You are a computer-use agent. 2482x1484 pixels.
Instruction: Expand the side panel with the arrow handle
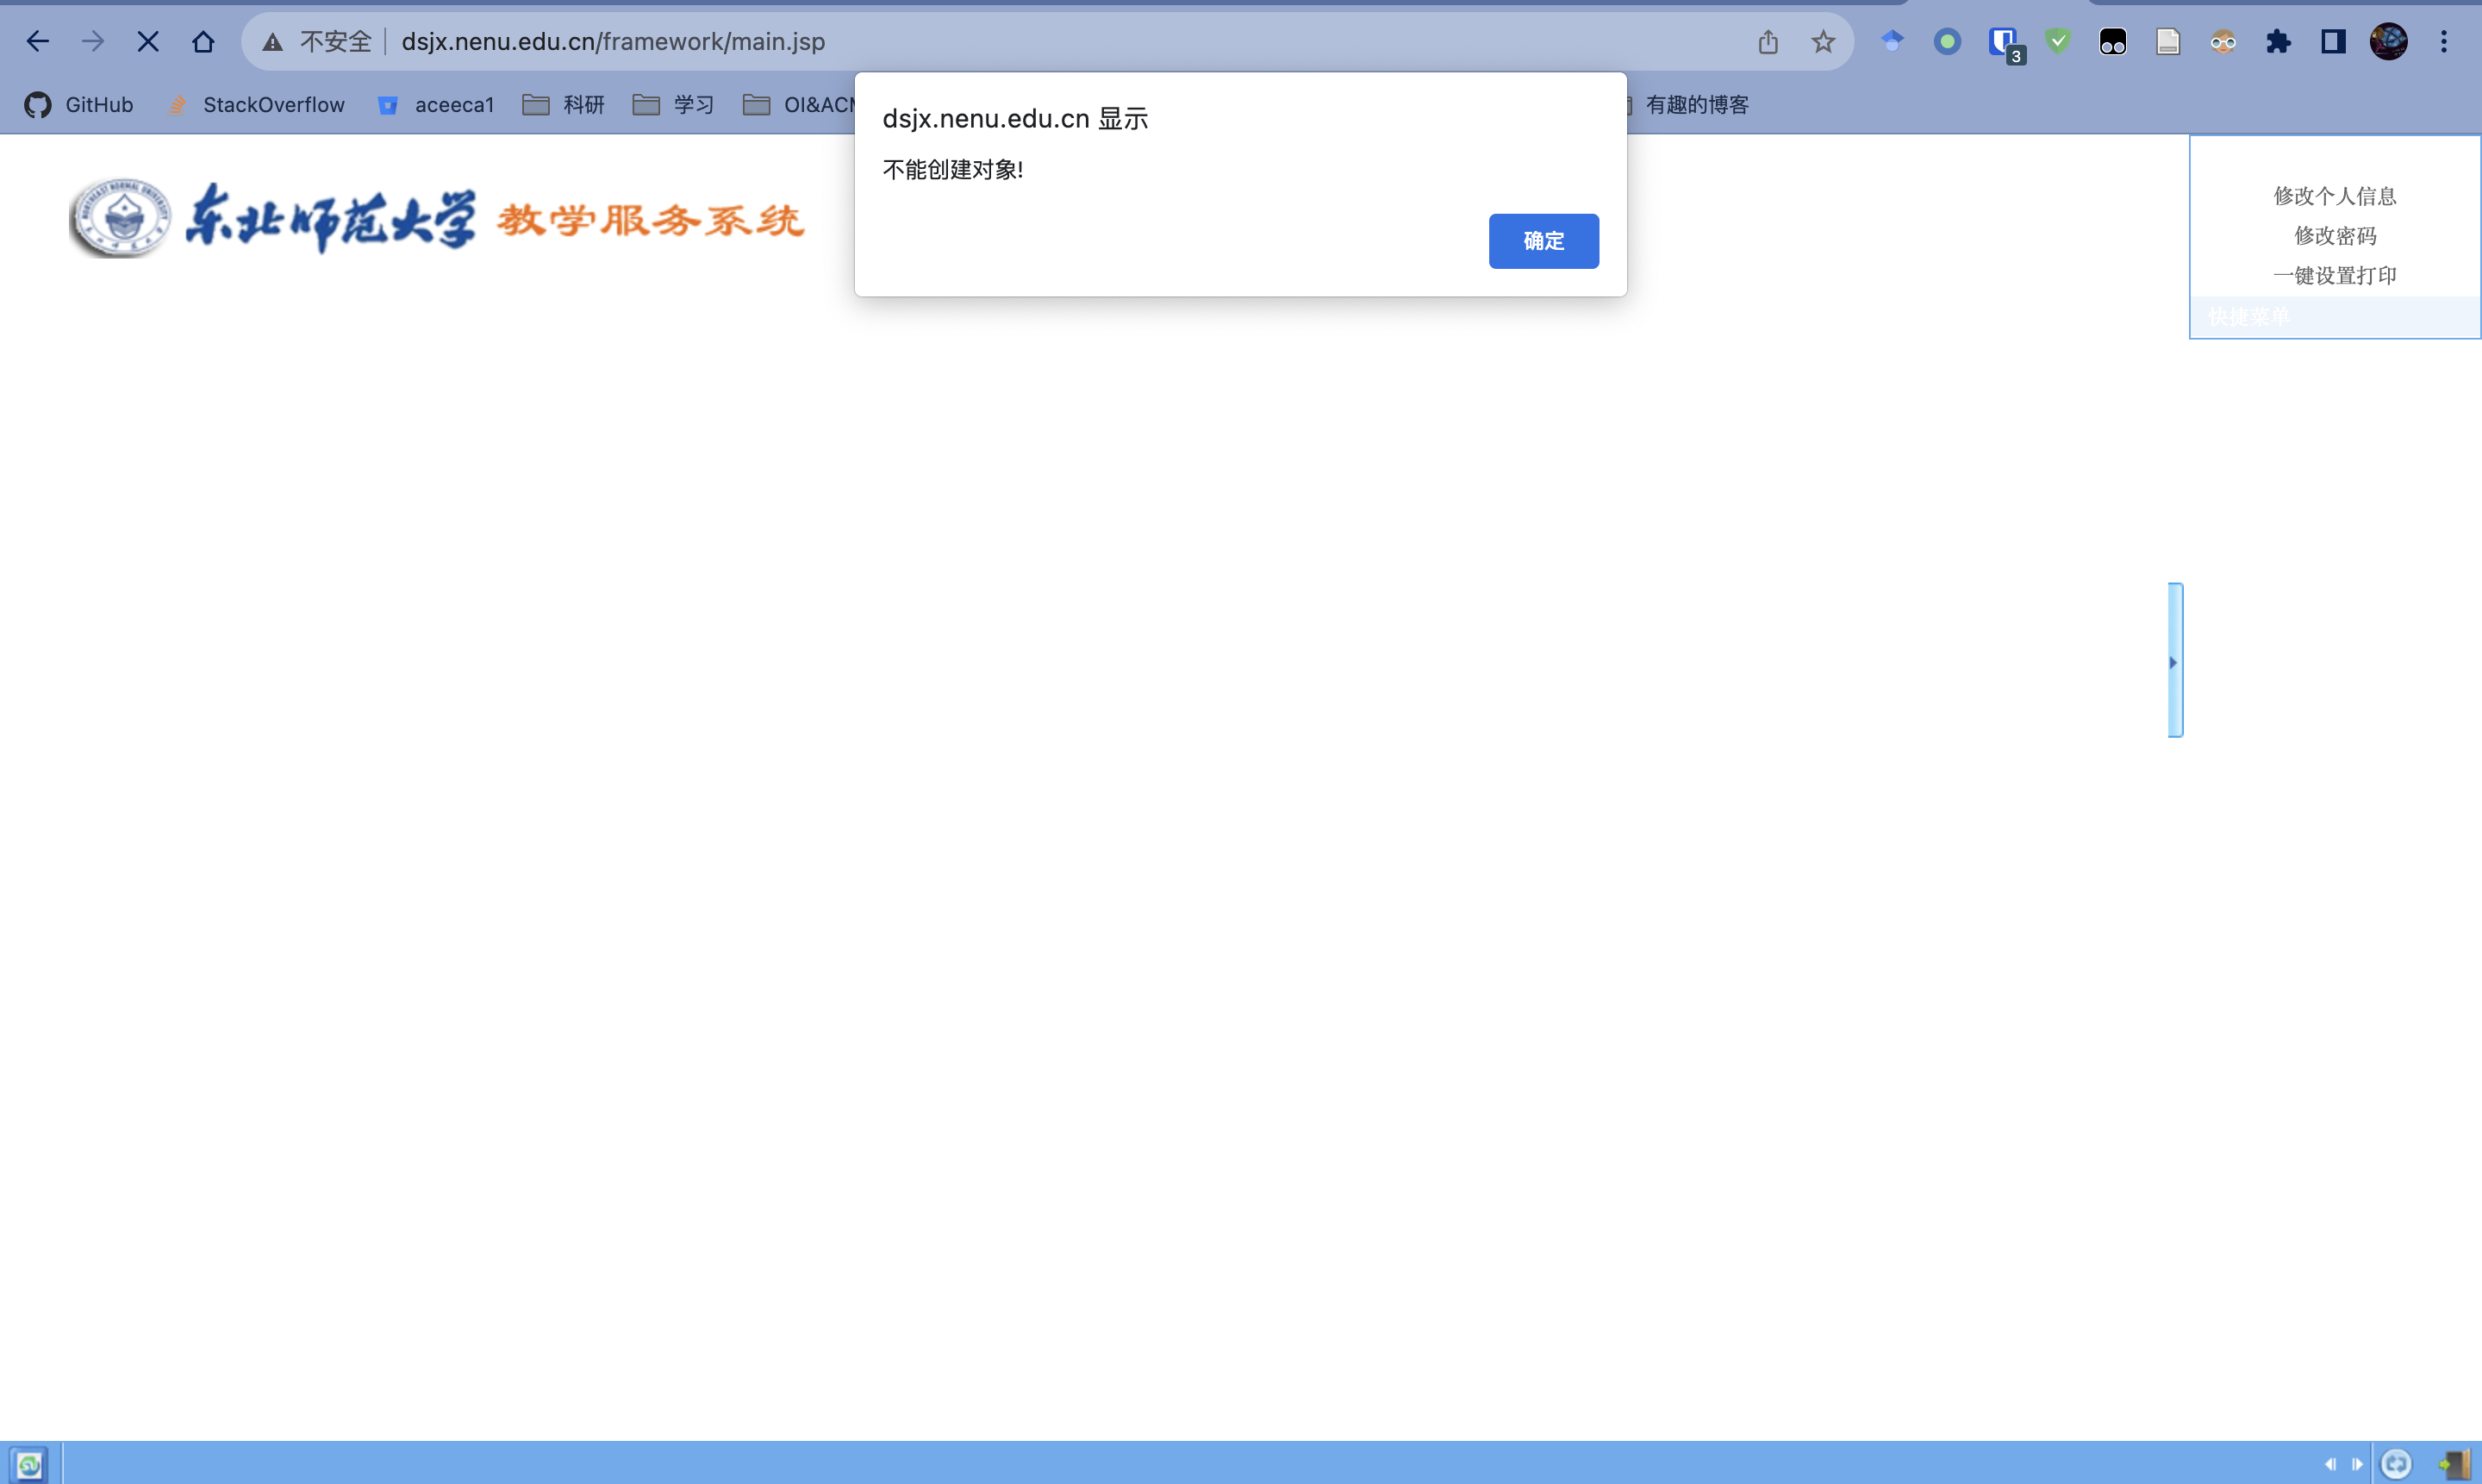click(x=2173, y=662)
